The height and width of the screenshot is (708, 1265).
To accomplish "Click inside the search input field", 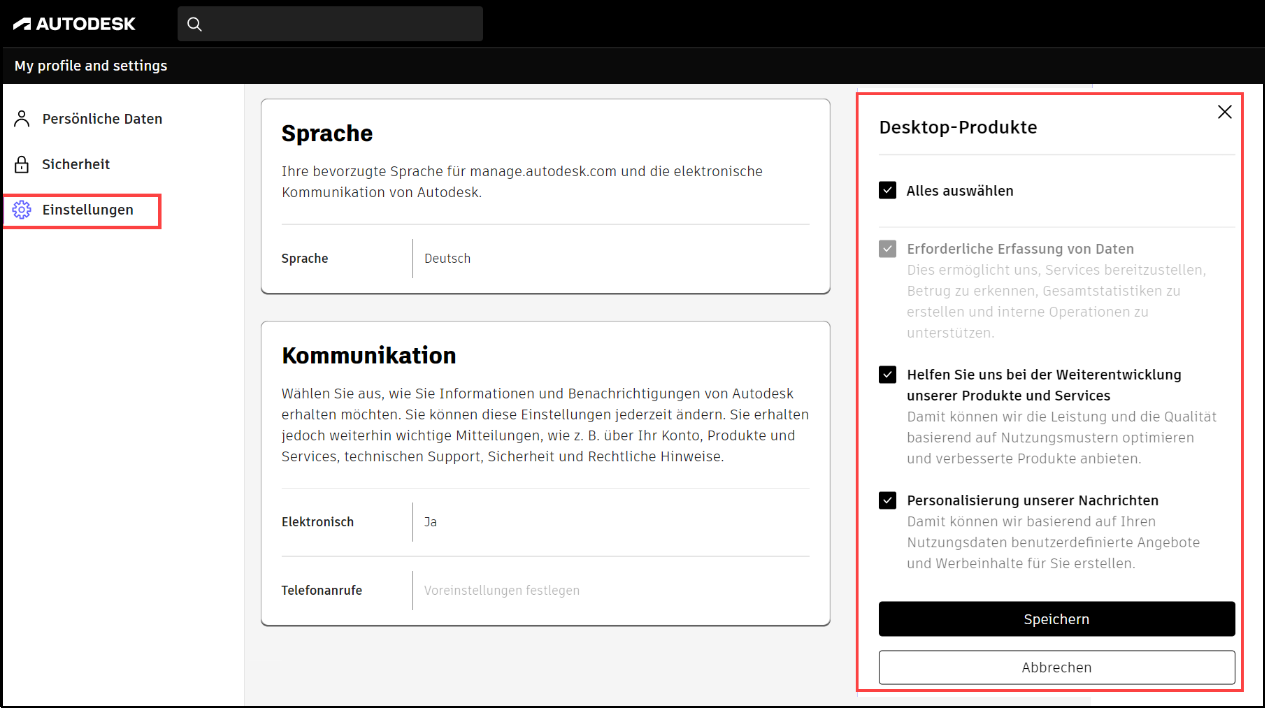I will (x=330, y=23).
